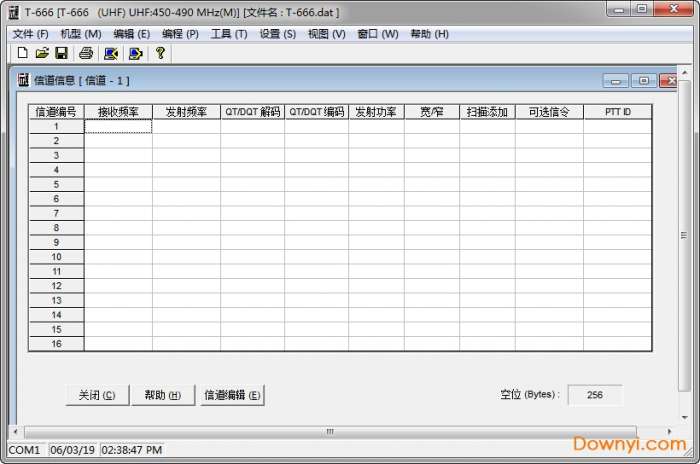The image size is (700, 464).
Task: Select the channel 1 接收频率 cell
Action: tap(118, 126)
